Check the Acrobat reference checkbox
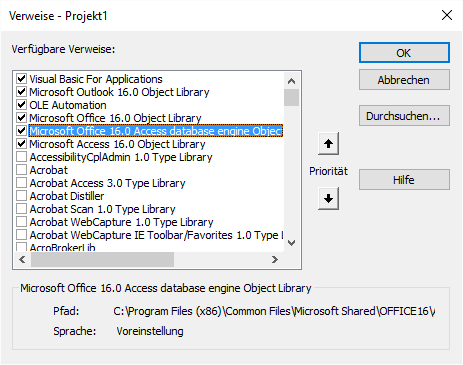Image resolution: width=463 pixels, height=365 pixels. (22, 170)
